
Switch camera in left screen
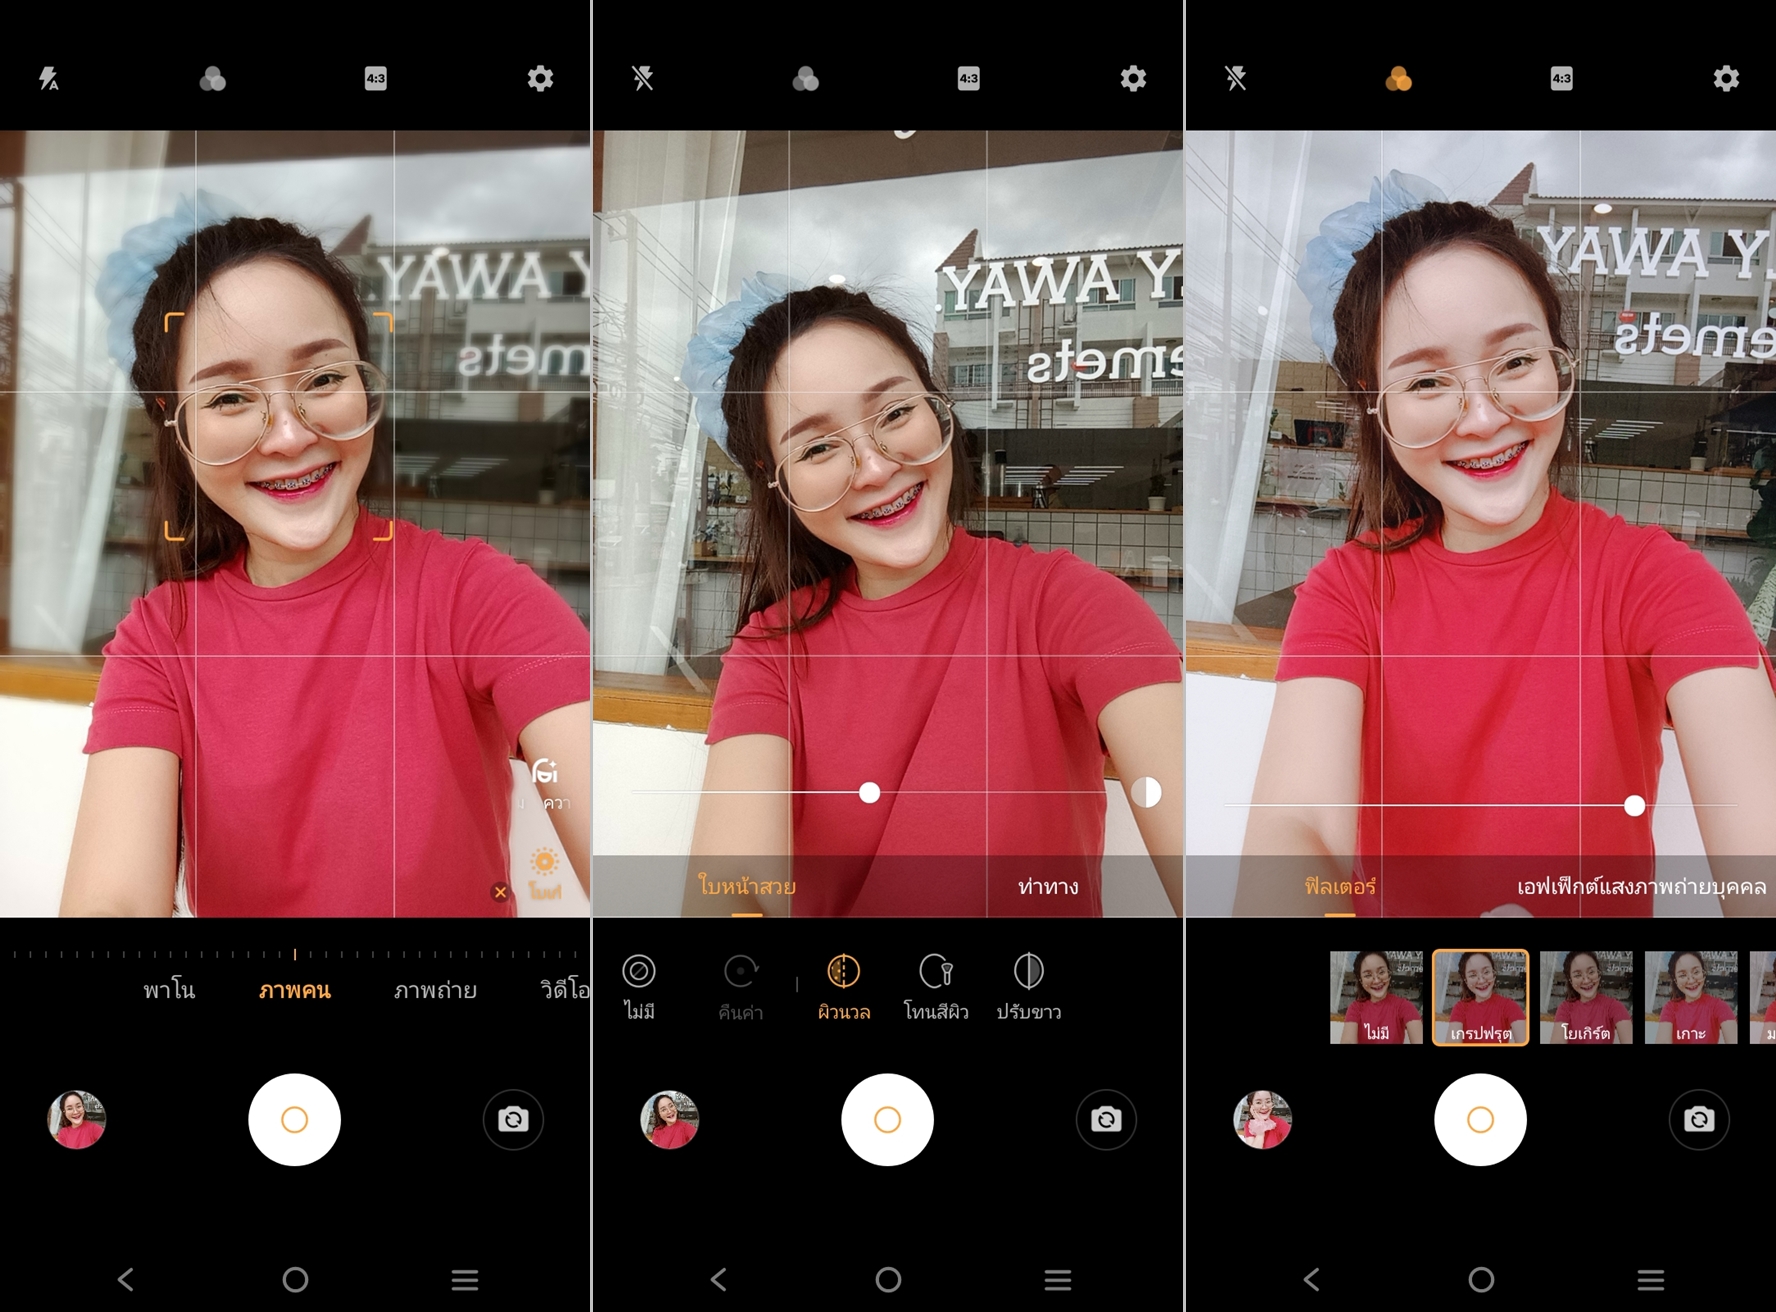click(513, 1119)
